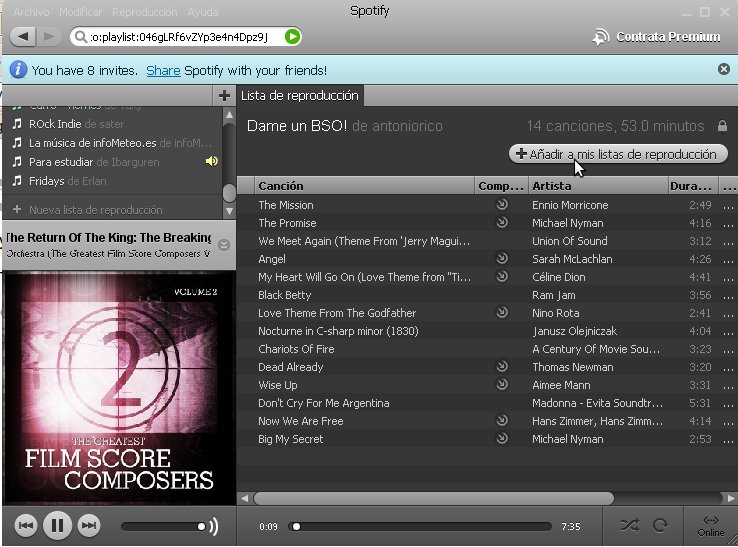Click artist Ennio Morricone
Image resolution: width=738 pixels, height=547 pixels.
pyautogui.click(x=570, y=205)
